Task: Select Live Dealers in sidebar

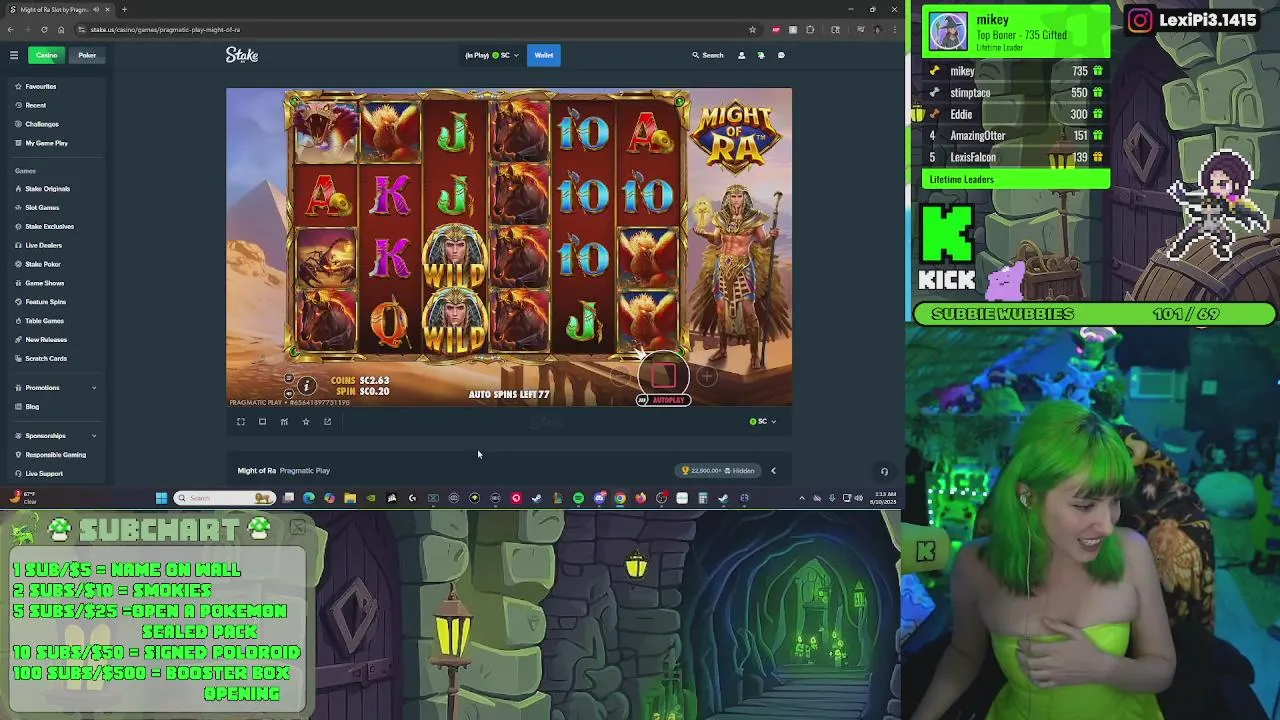Action: (x=56, y=245)
